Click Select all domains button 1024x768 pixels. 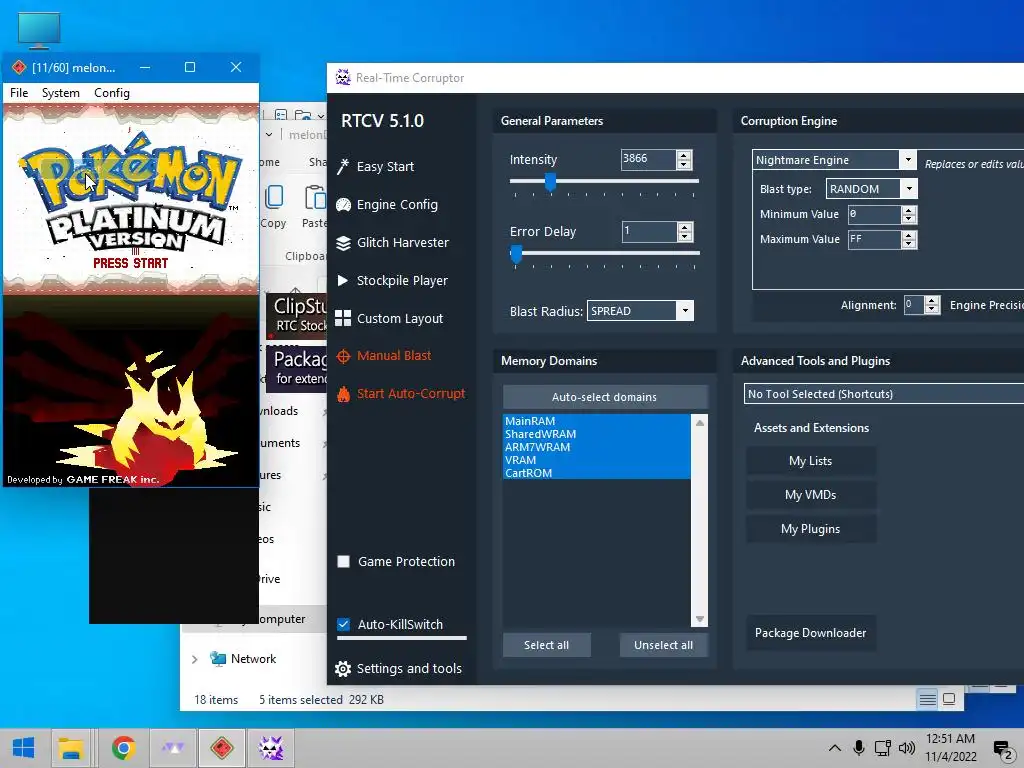[547, 645]
